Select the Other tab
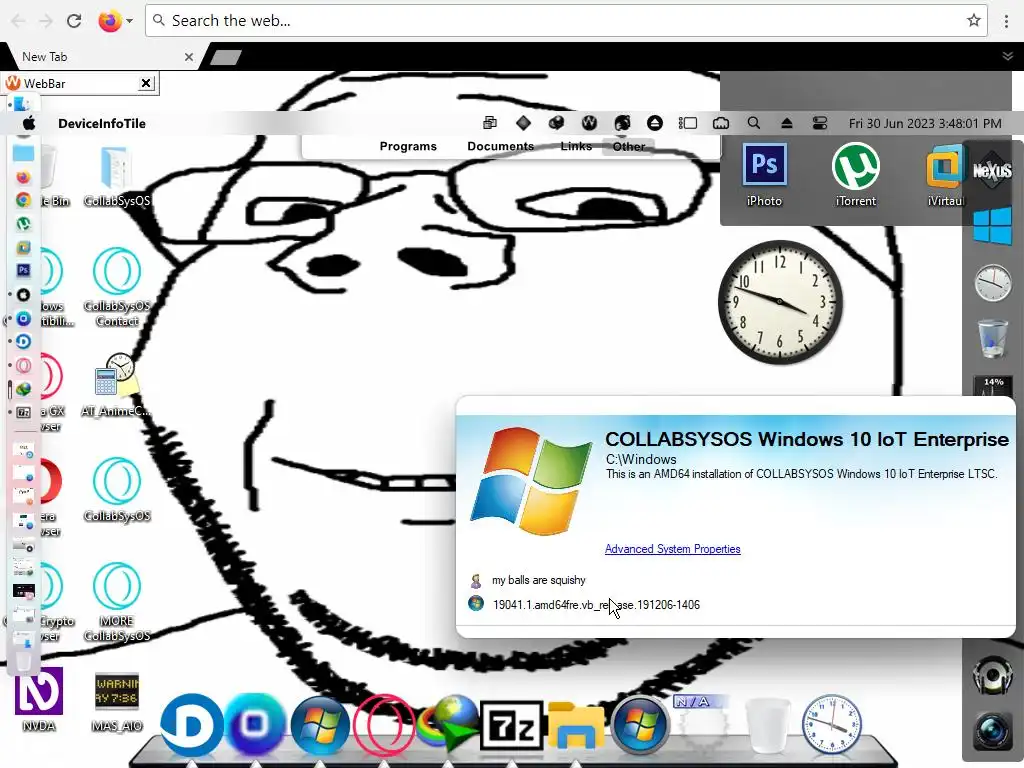Screen dimensions: 1024x768 628,146
